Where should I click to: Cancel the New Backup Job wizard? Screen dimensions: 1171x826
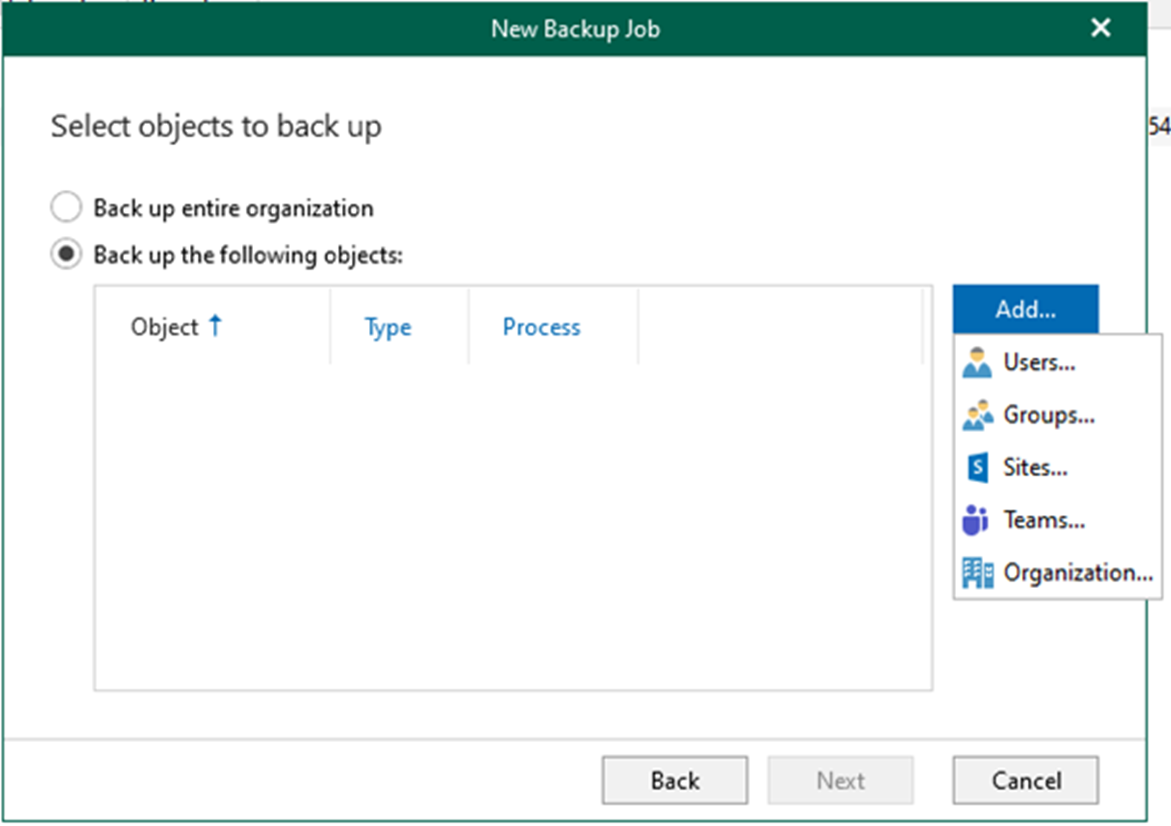point(1025,780)
